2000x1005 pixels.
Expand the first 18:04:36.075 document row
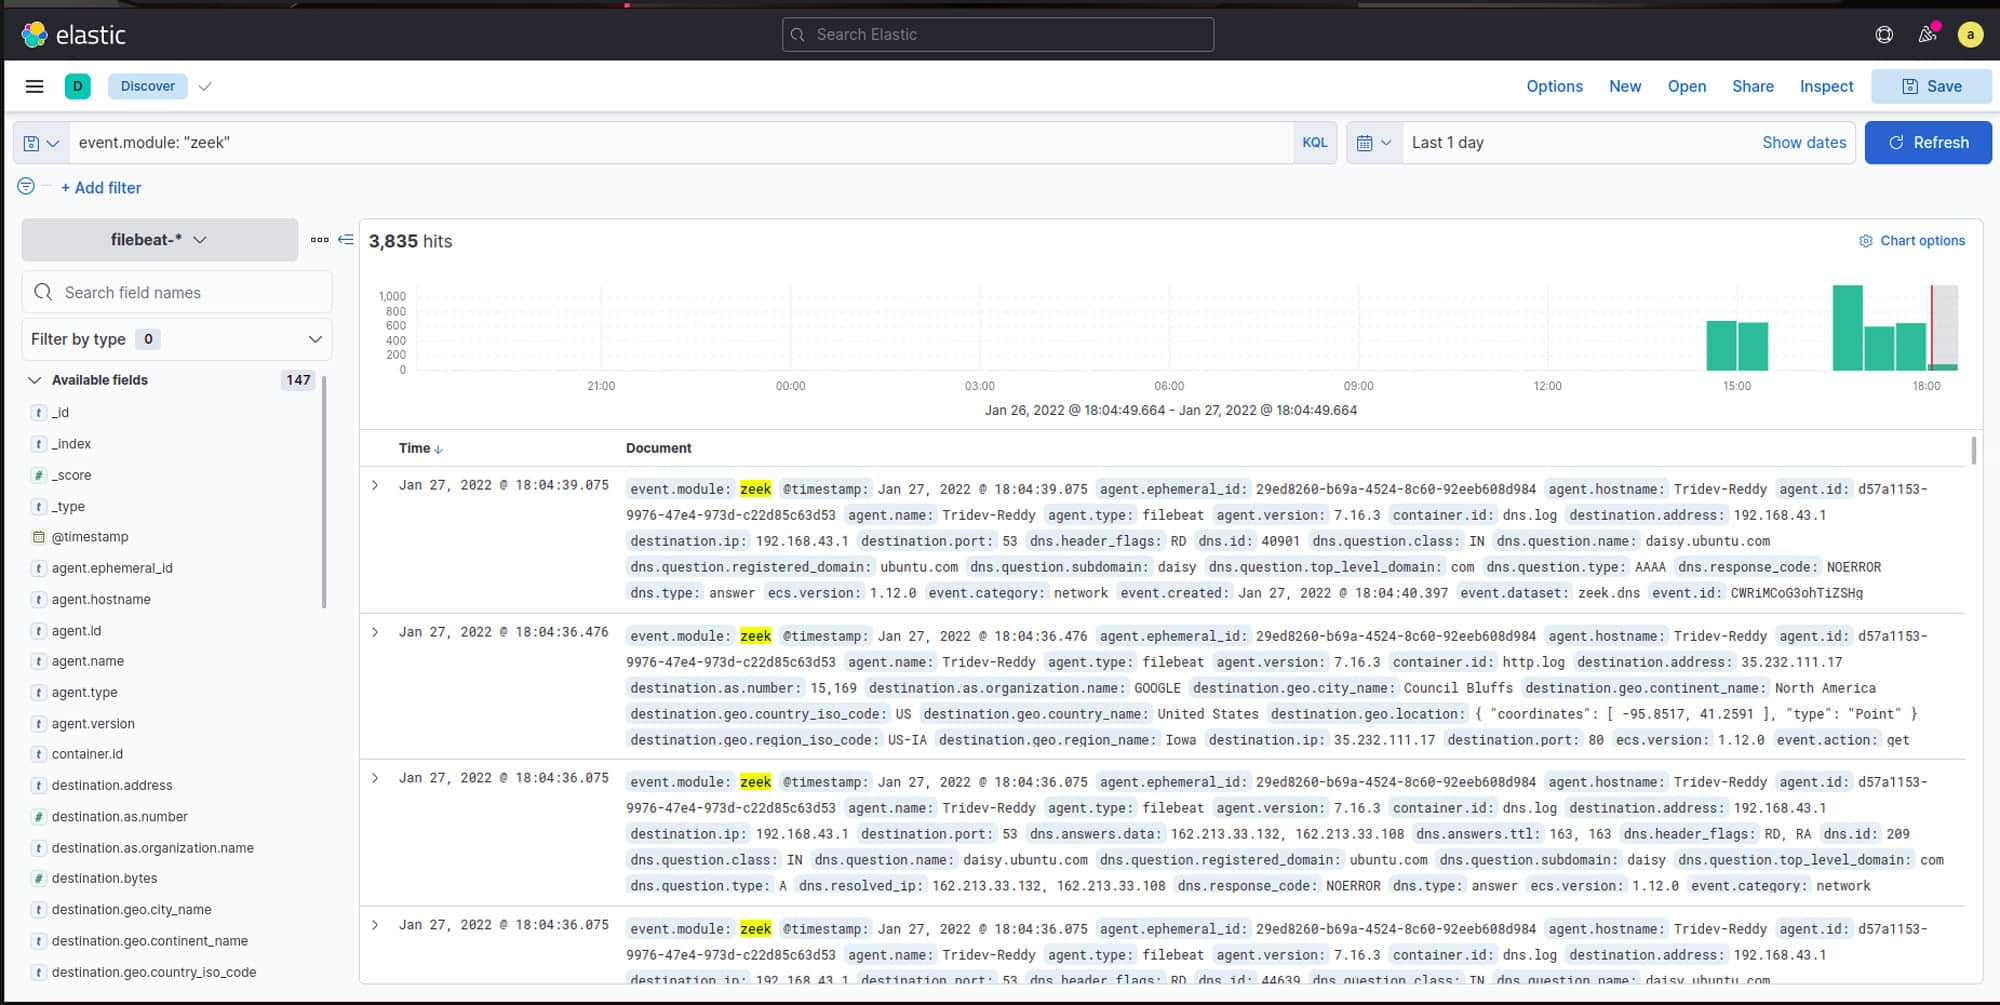375,778
